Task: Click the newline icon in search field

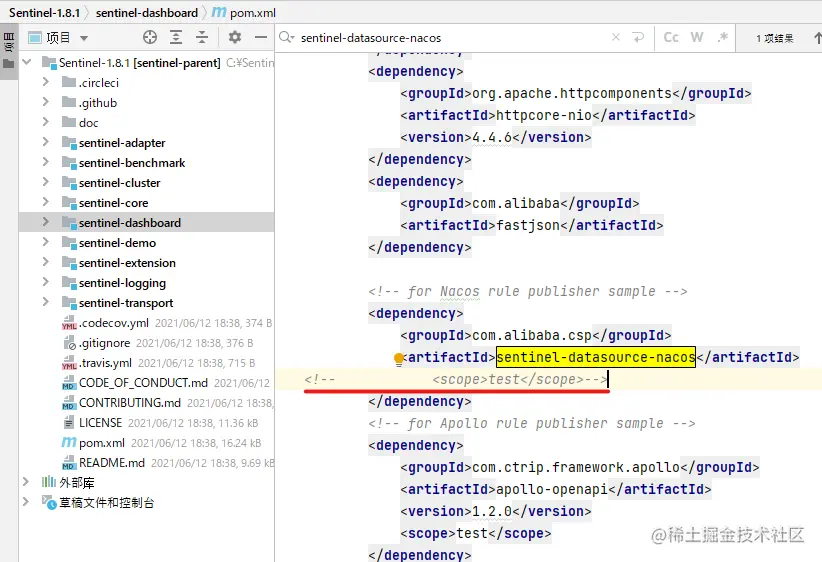Action: (x=638, y=37)
